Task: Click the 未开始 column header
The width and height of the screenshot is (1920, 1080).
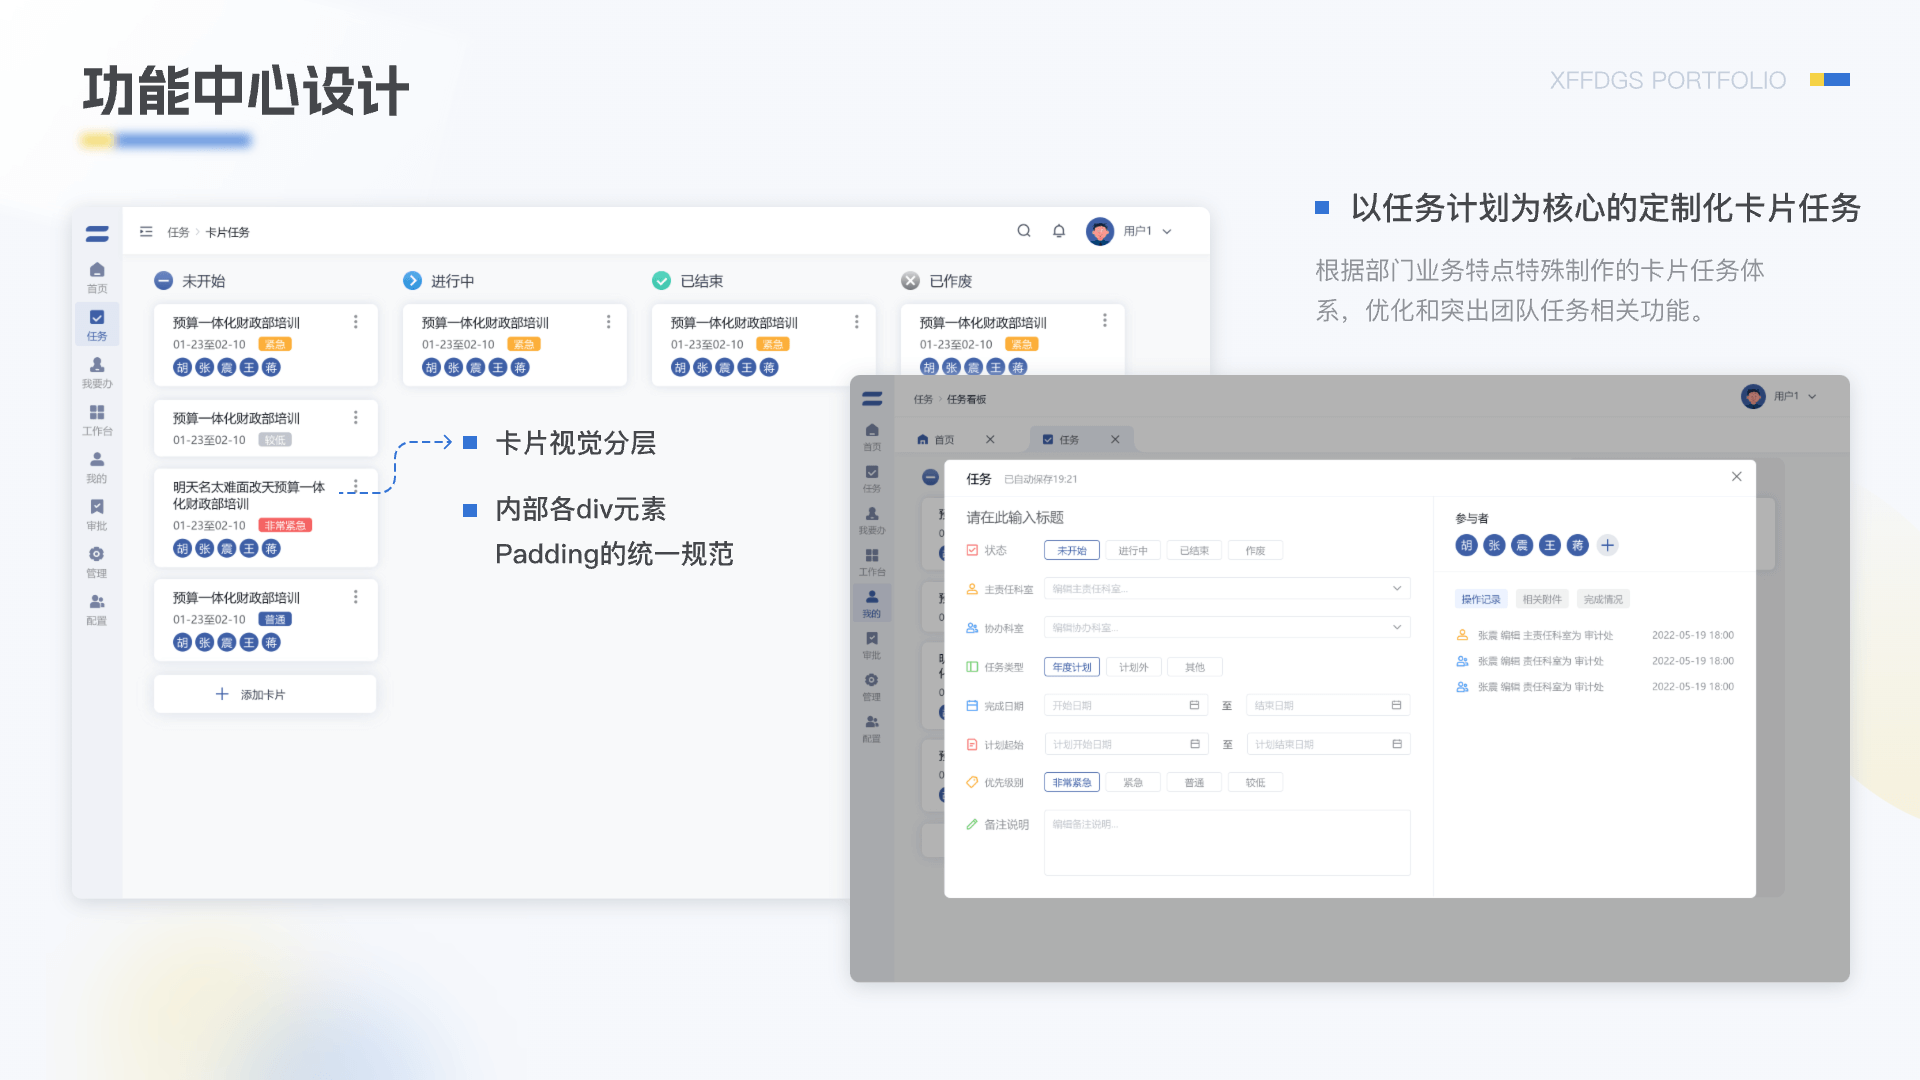Action: click(189, 281)
